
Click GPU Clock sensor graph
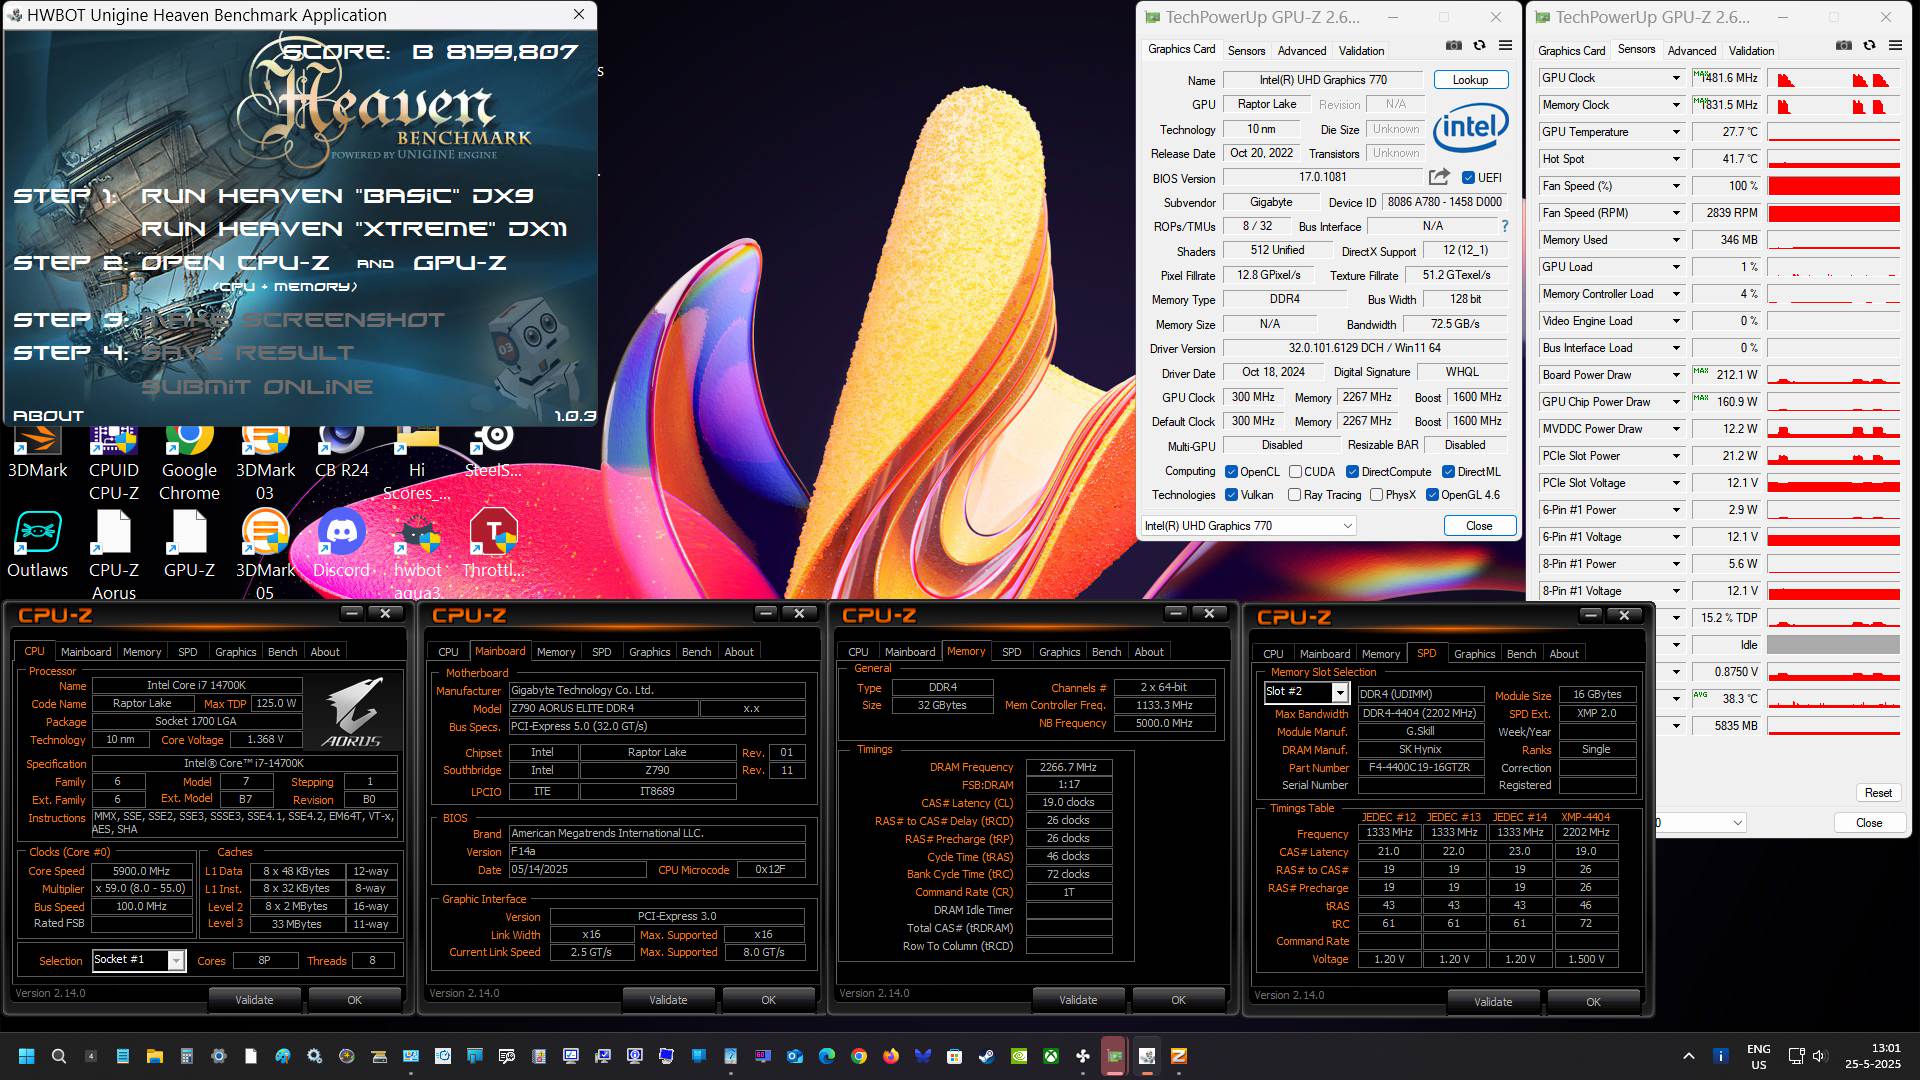pos(1834,78)
